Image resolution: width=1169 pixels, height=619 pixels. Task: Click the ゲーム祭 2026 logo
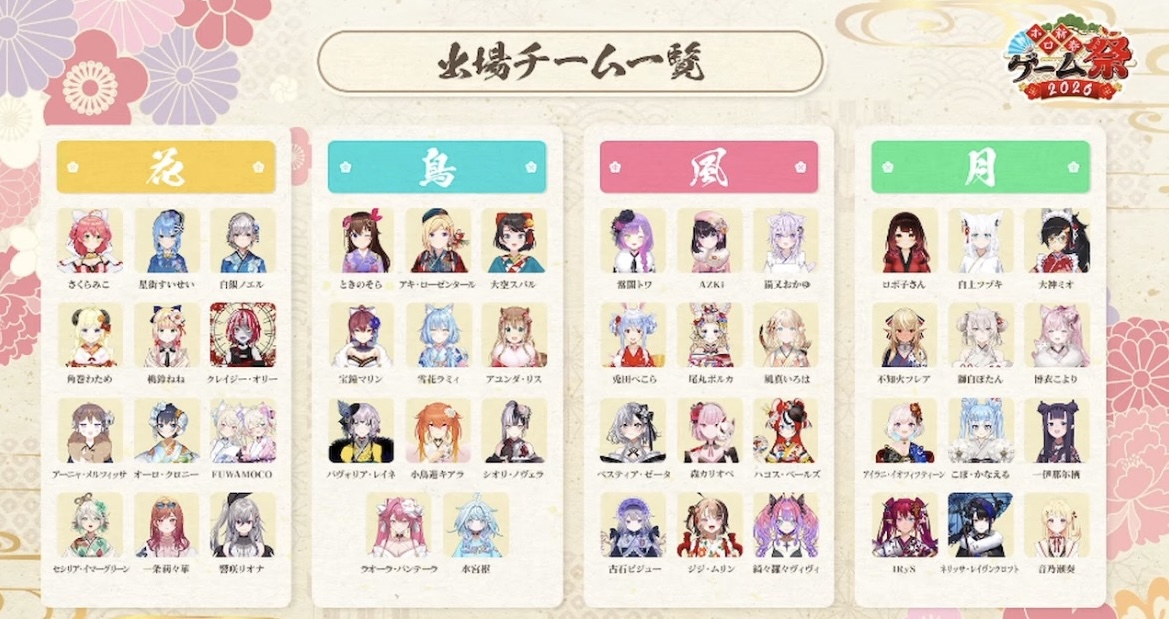(1070, 60)
